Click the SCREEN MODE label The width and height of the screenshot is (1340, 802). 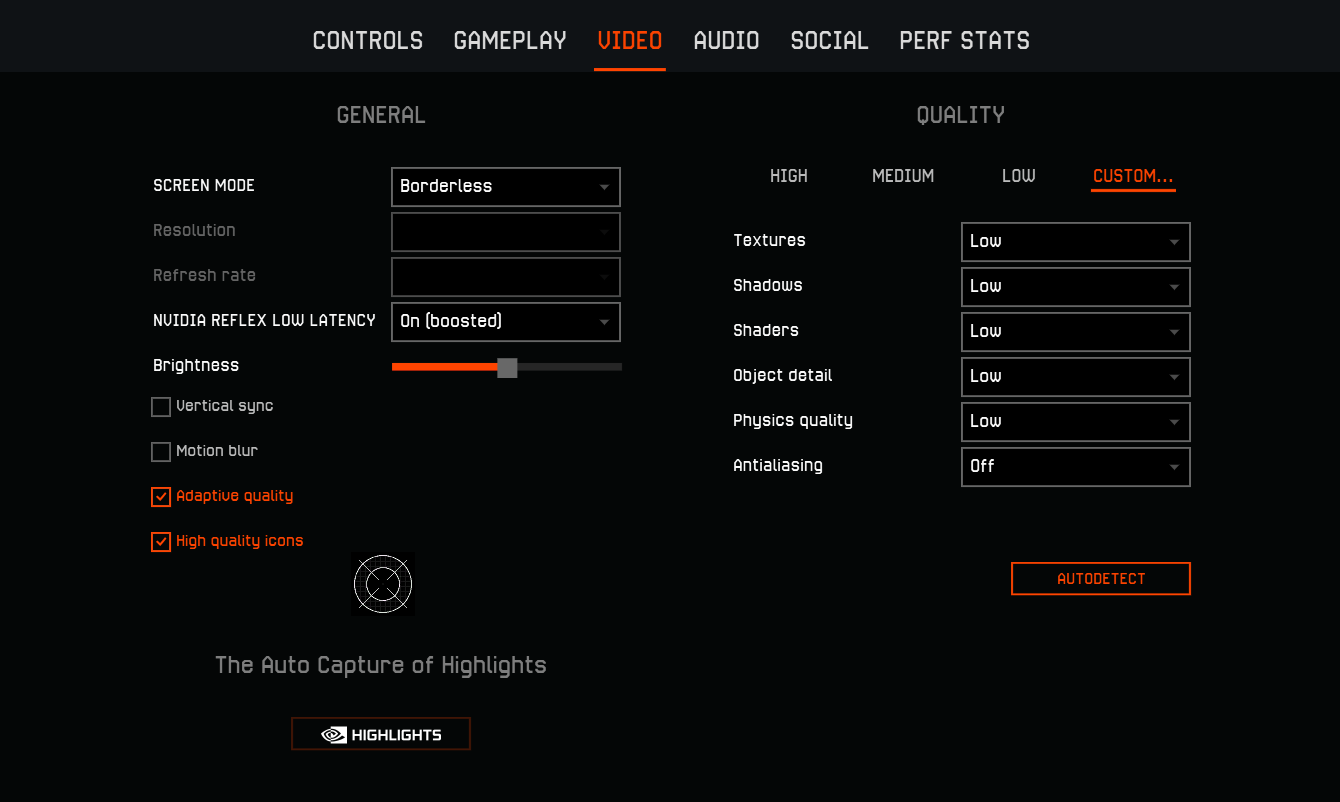[x=204, y=186]
